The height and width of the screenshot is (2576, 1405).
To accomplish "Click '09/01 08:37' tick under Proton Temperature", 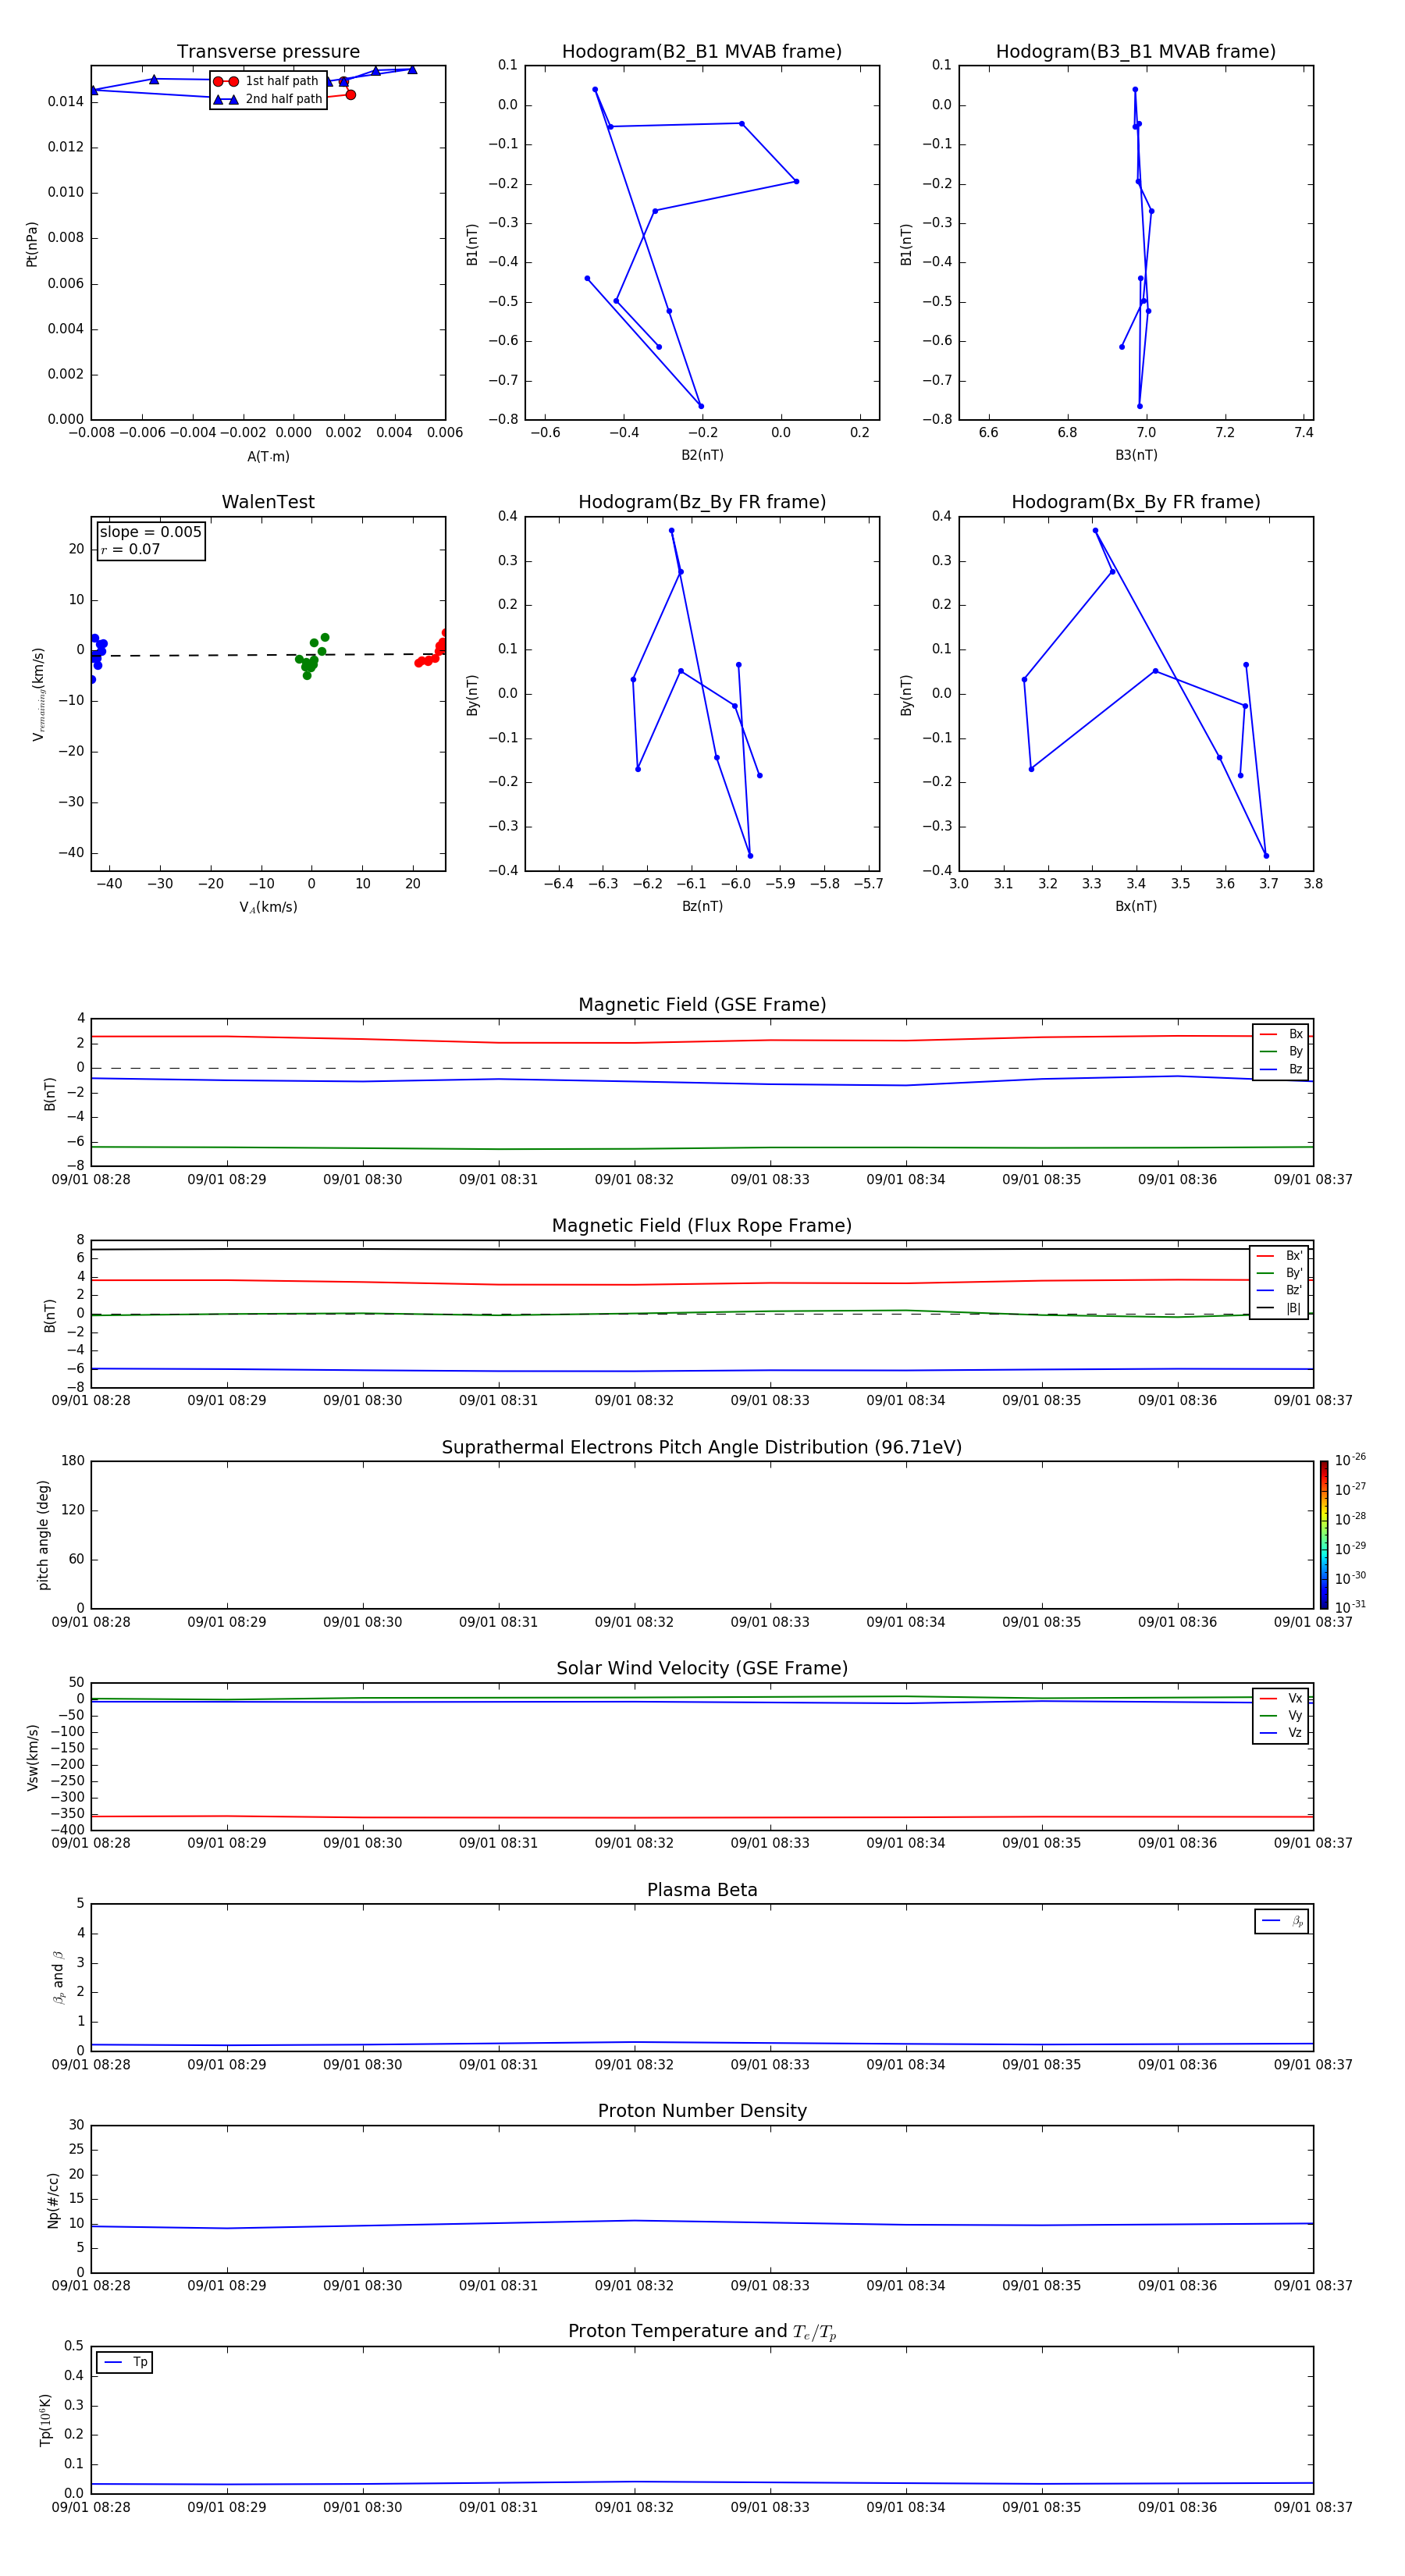I will point(1313,2507).
